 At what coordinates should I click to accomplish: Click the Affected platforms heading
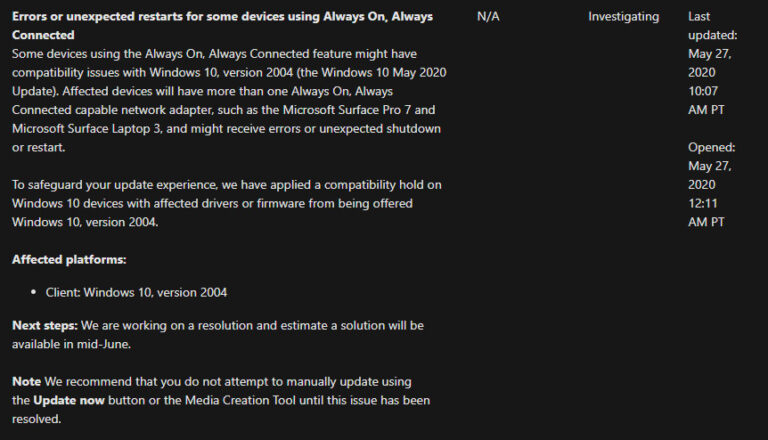[69, 260]
